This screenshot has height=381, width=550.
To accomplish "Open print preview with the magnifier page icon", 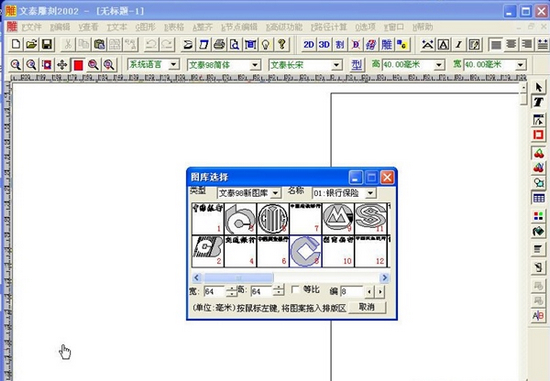I will [x=235, y=44].
